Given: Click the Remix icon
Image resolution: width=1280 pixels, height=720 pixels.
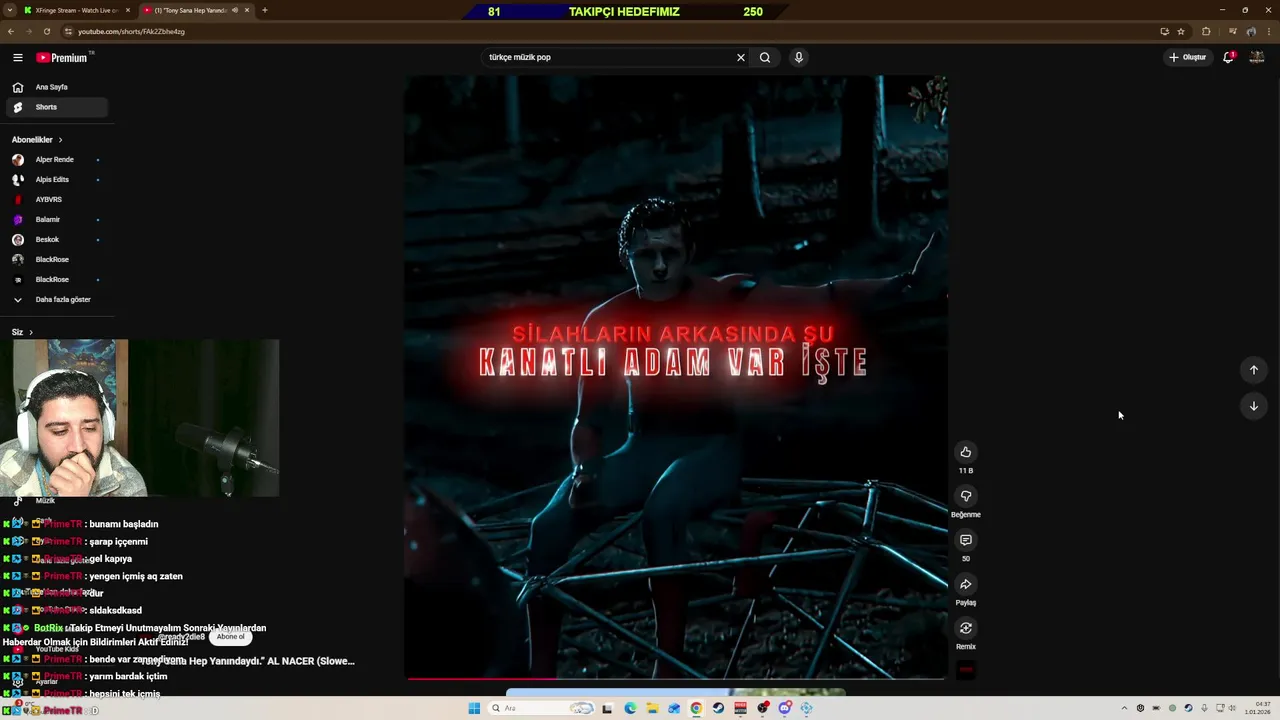Looking at the screenshot, I should coord(966,628).
